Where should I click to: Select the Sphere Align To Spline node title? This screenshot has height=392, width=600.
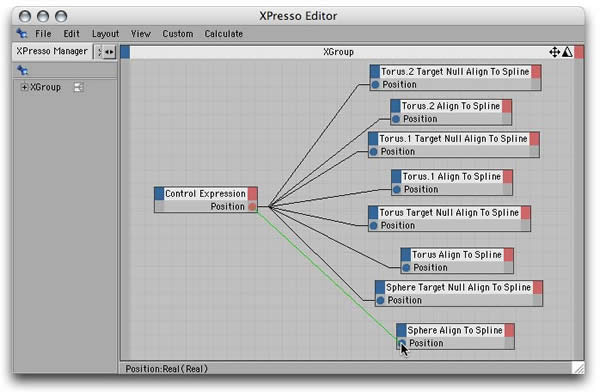pos(455,330)
